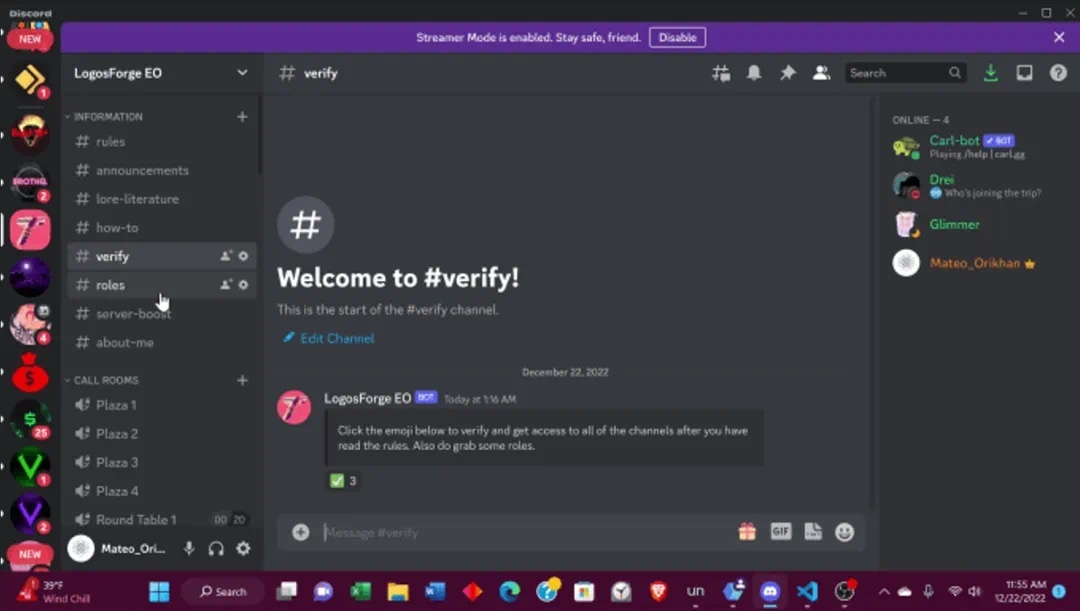Open the how-to channel
The image size is (1080, 611).
162,227
